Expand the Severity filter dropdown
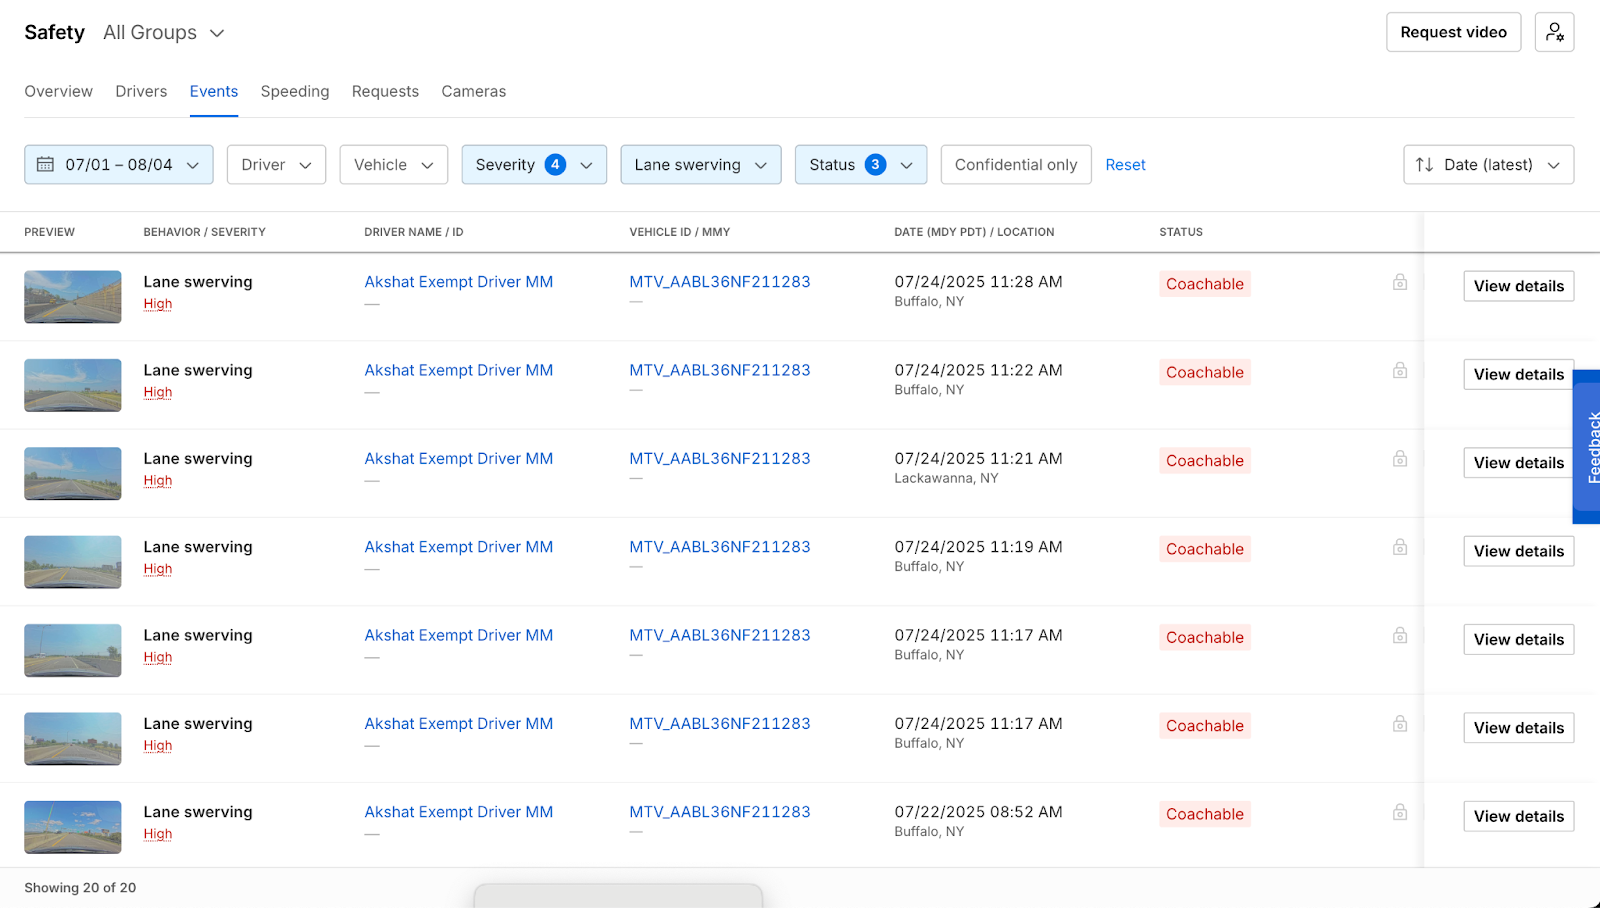This screenshot has height=908, width=1600. 533,165
